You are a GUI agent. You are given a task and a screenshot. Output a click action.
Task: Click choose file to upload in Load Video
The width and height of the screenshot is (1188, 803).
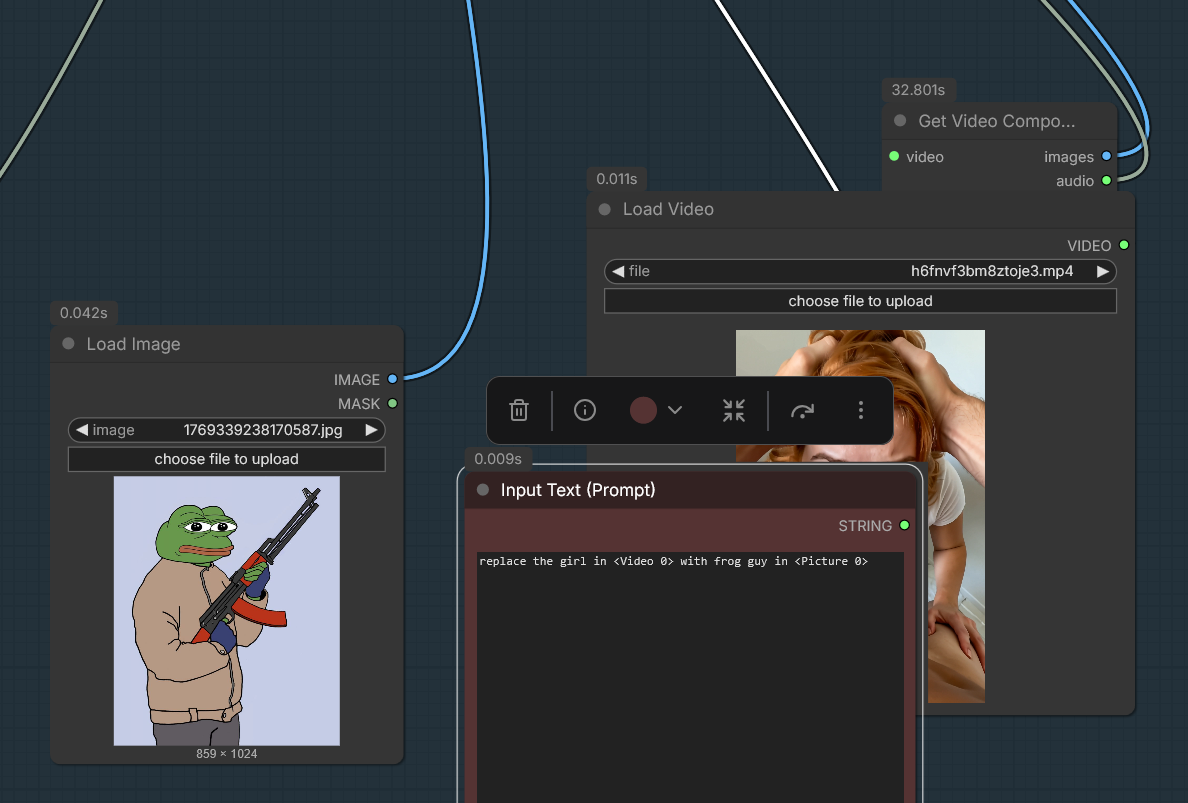point(860,301)
